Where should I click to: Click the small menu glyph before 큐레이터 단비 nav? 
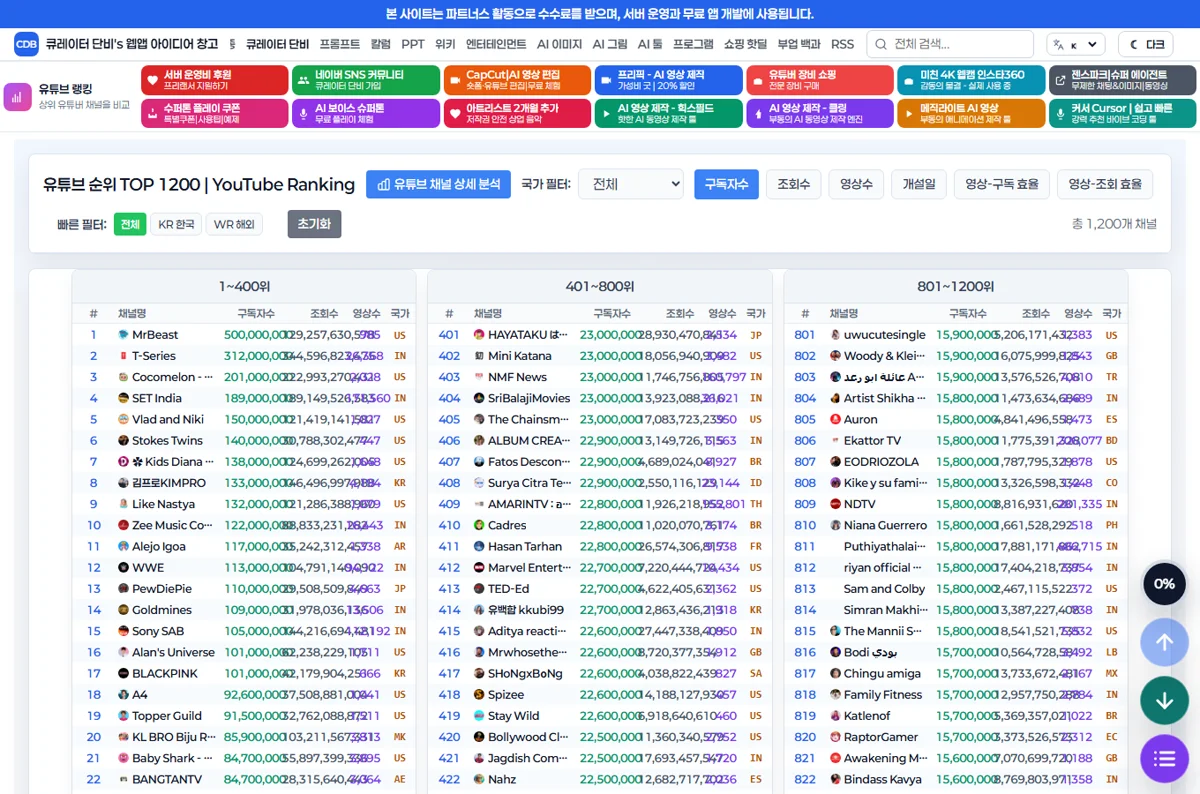click(232, 44)
